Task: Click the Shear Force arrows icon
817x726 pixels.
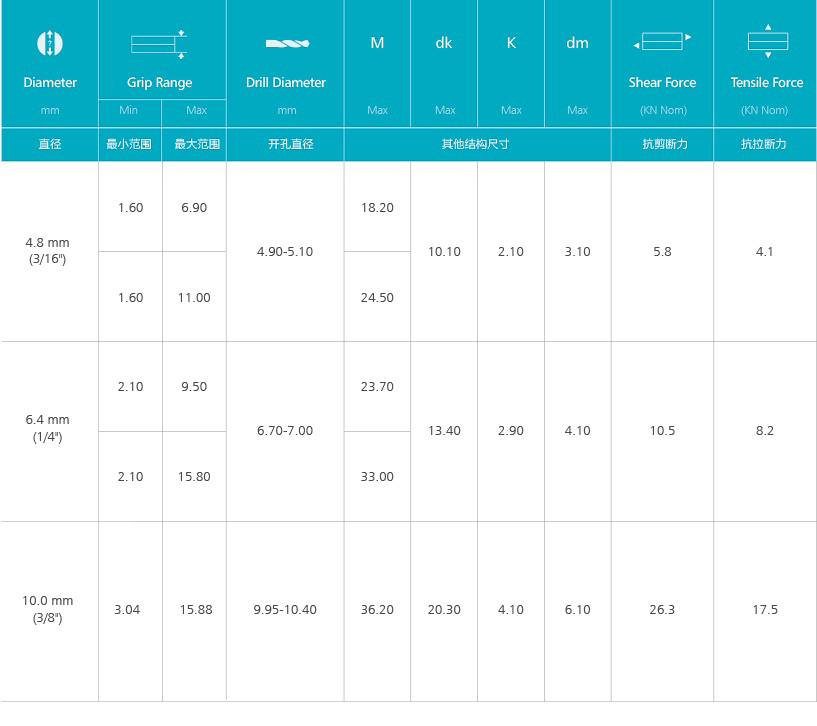Action: [x=662, y=41]
